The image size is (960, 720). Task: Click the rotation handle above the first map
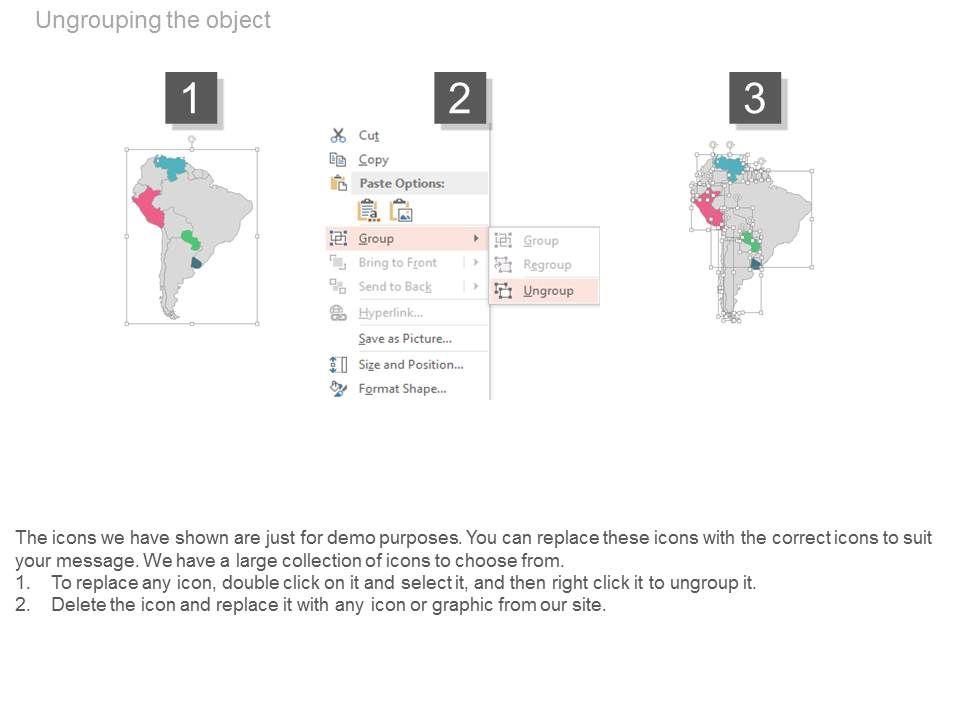pyautogui.click(x=191, y=138)
